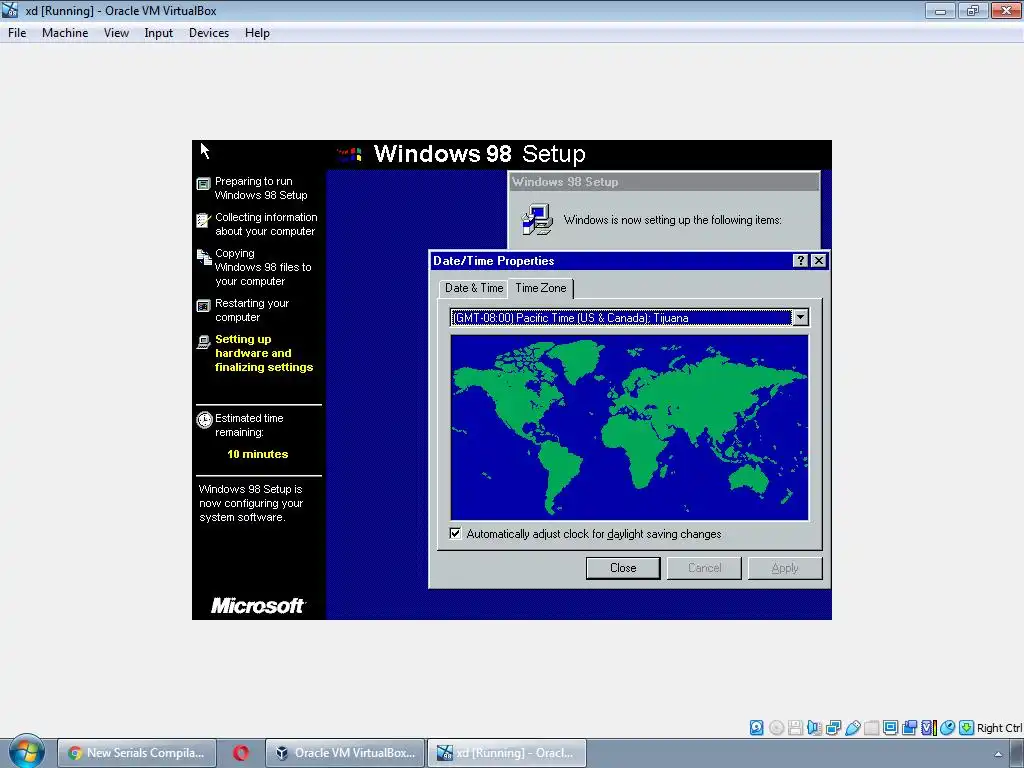Click the recording status icon
The image size is (1024, 768).
coord(909,728)
